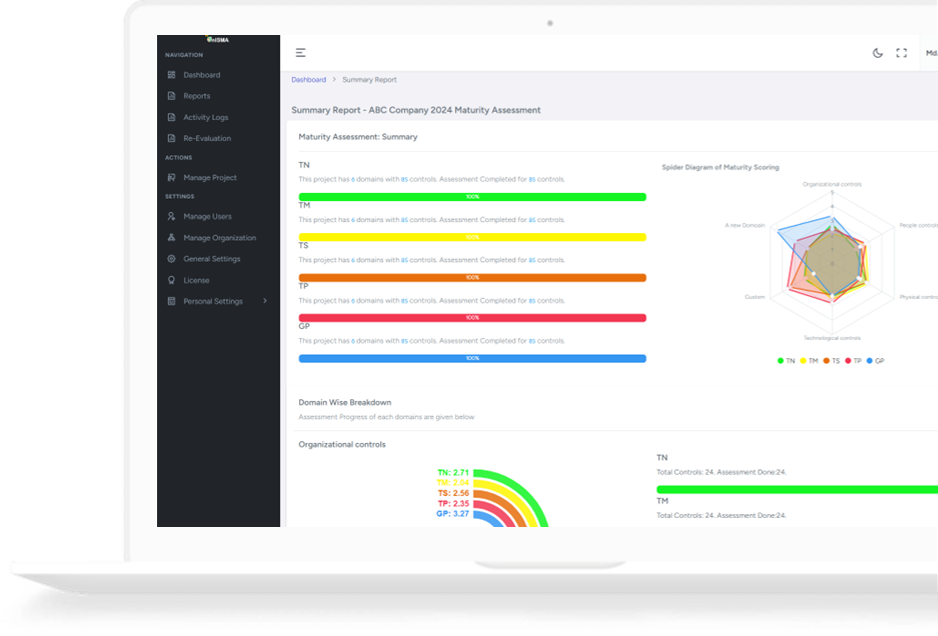Click the spider diagram chart
Viewport: 938px width, 636px height.
(x=832, y=263)
